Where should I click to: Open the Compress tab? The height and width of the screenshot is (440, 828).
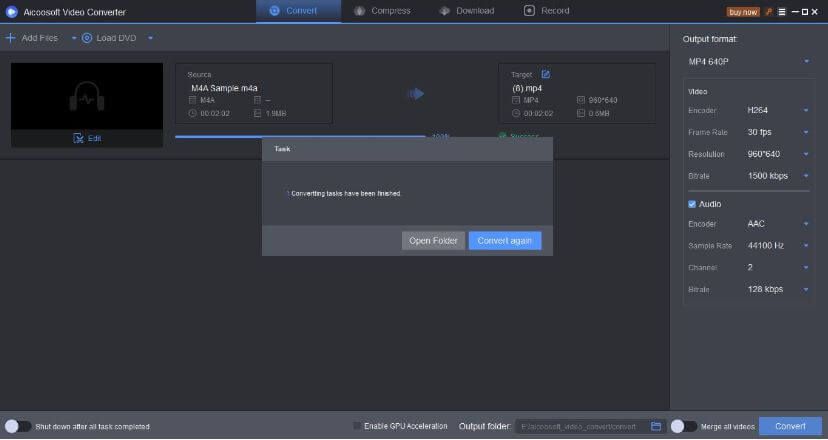click(x=382, y=11)
